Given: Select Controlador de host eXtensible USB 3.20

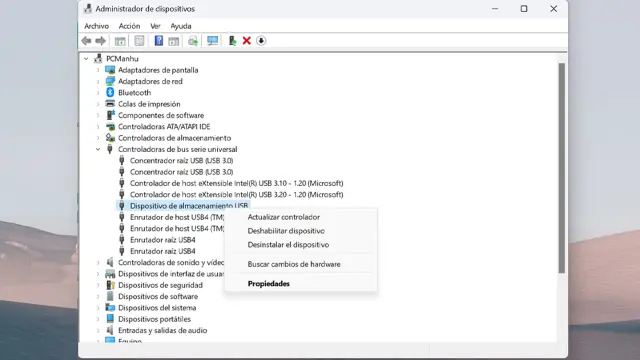Looking at the screenshot, I should 237,195.
